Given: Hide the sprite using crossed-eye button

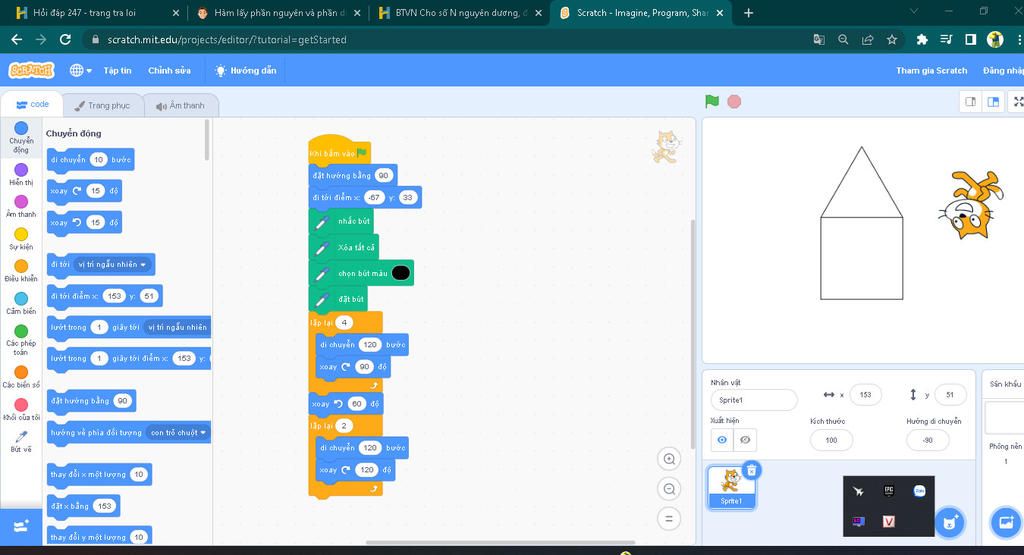Looking at the screenshot, I should click(744, 440).
